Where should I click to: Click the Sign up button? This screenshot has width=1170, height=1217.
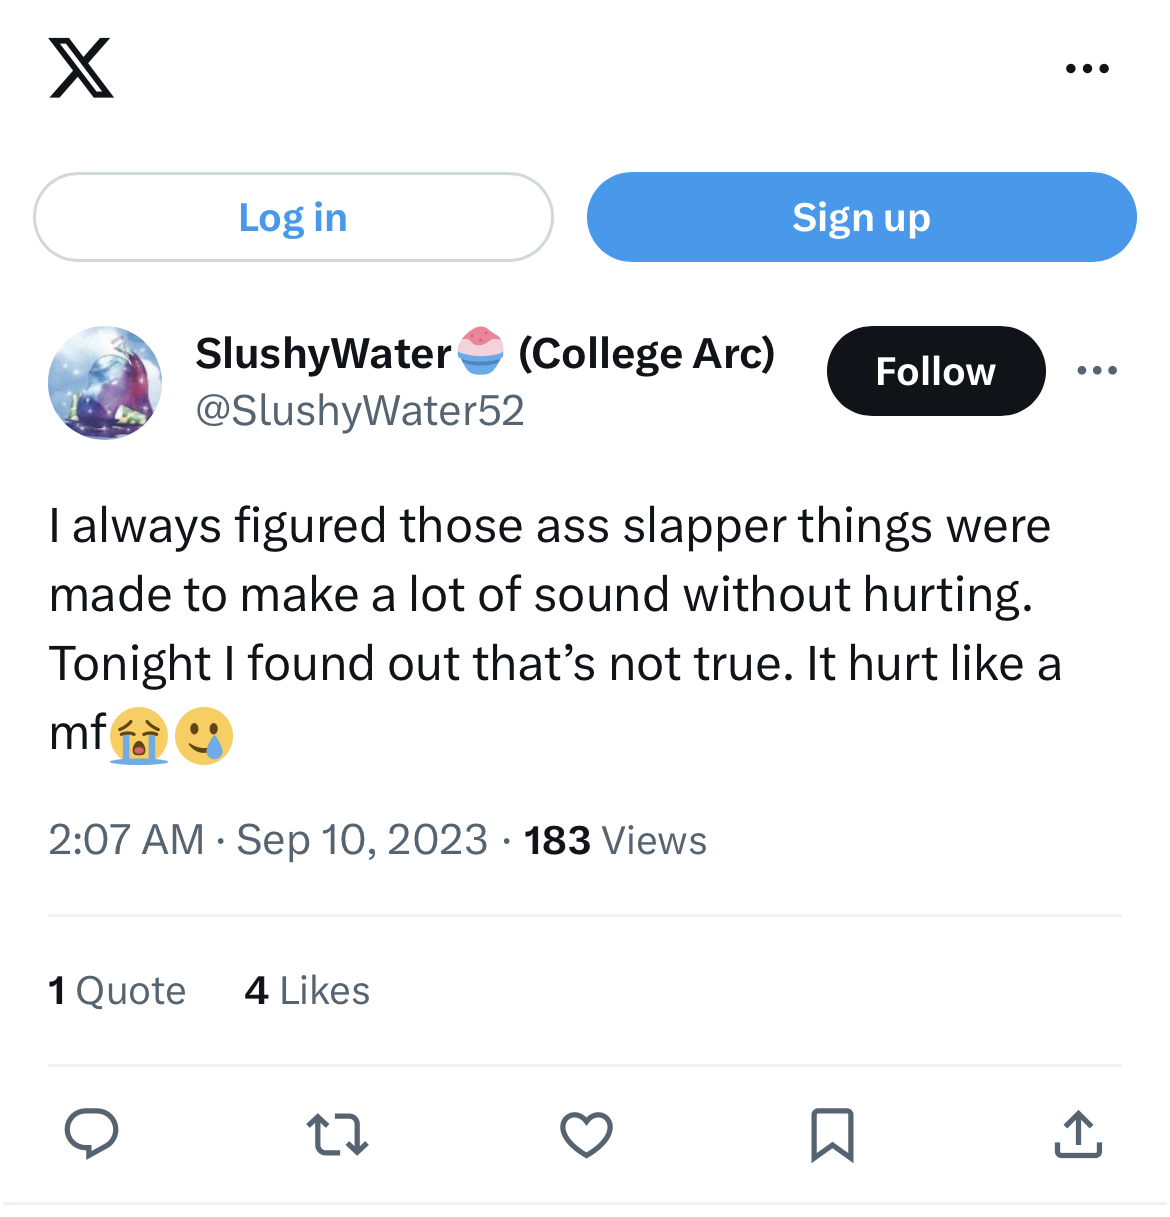pos(861,217)
